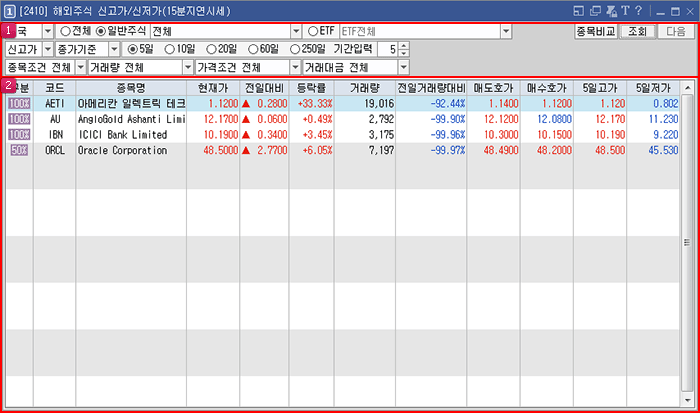The height and width of the screenshot is (413, 700).
Task: Open the country dropdown
Action: coord(48,31)
